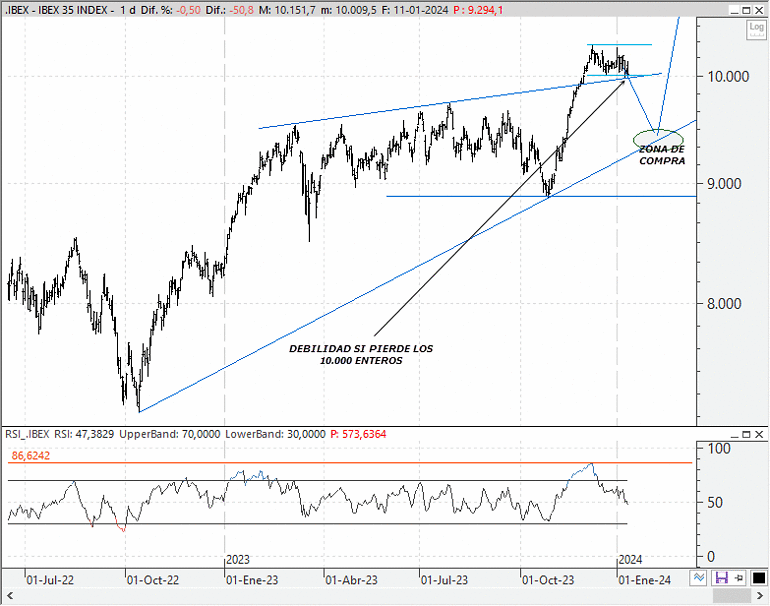770x606 pixels.
Task: Click the pin icon beside the diskette
Action: 739,578
